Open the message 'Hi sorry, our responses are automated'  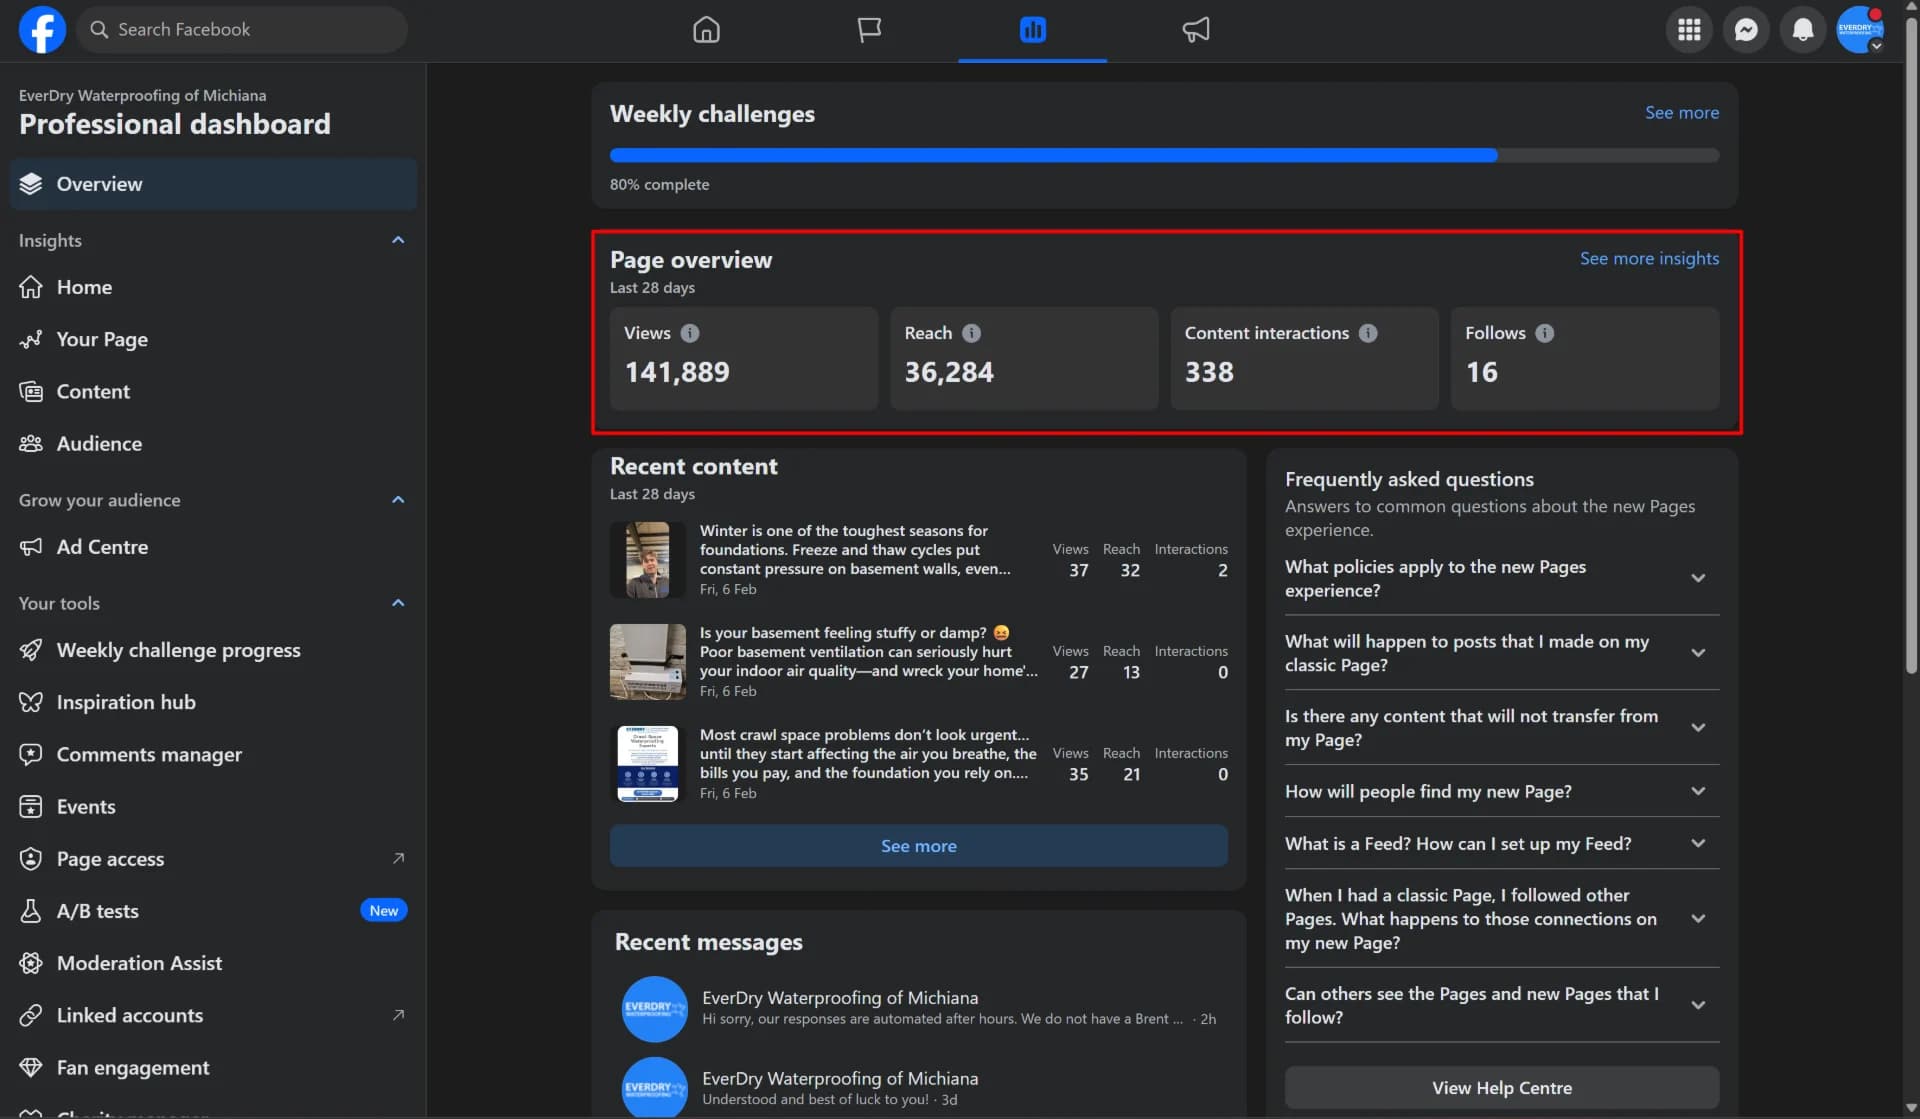tap(918, 1008)
